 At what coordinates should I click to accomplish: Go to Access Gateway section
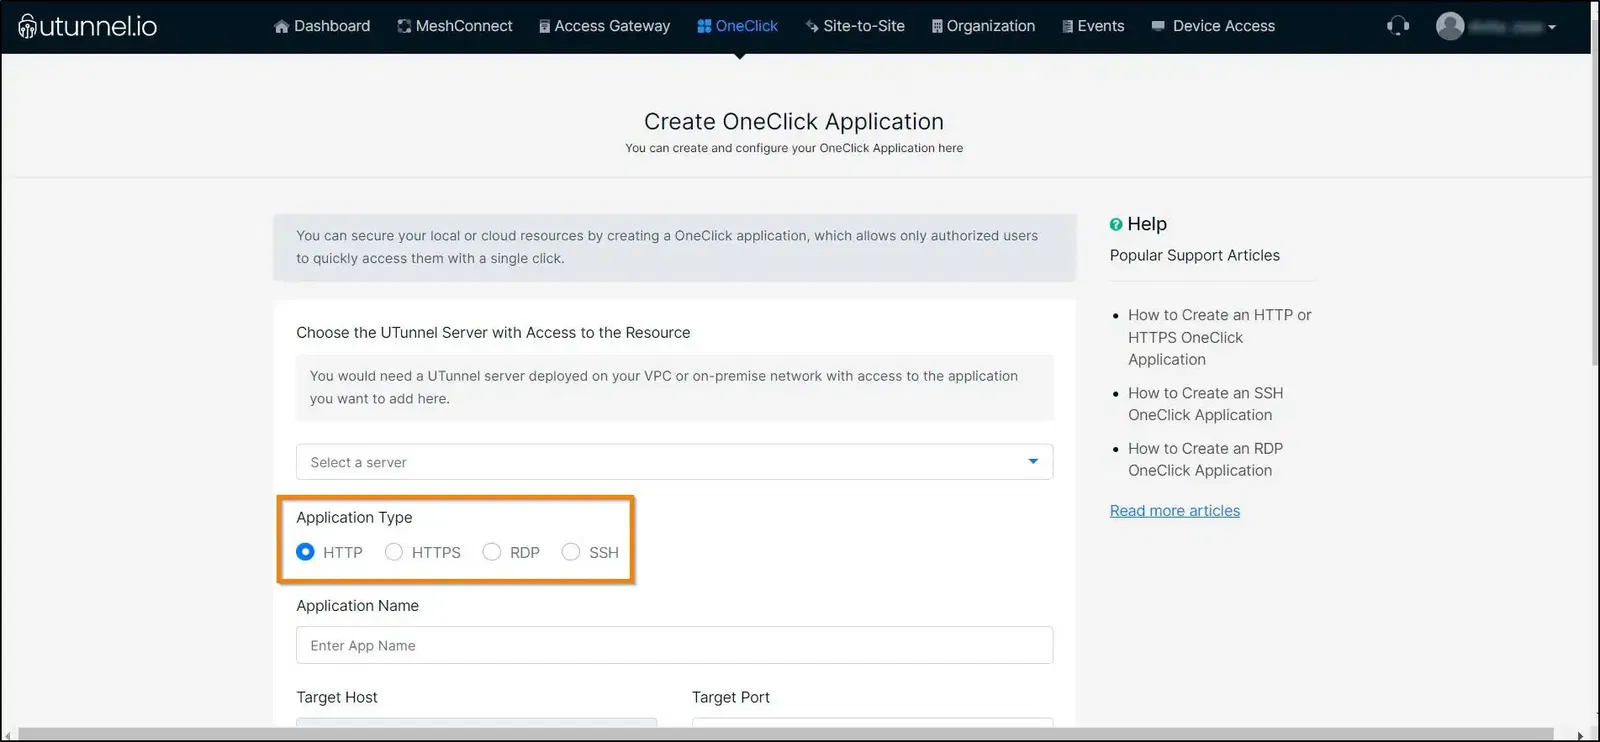tap(604, 26)
